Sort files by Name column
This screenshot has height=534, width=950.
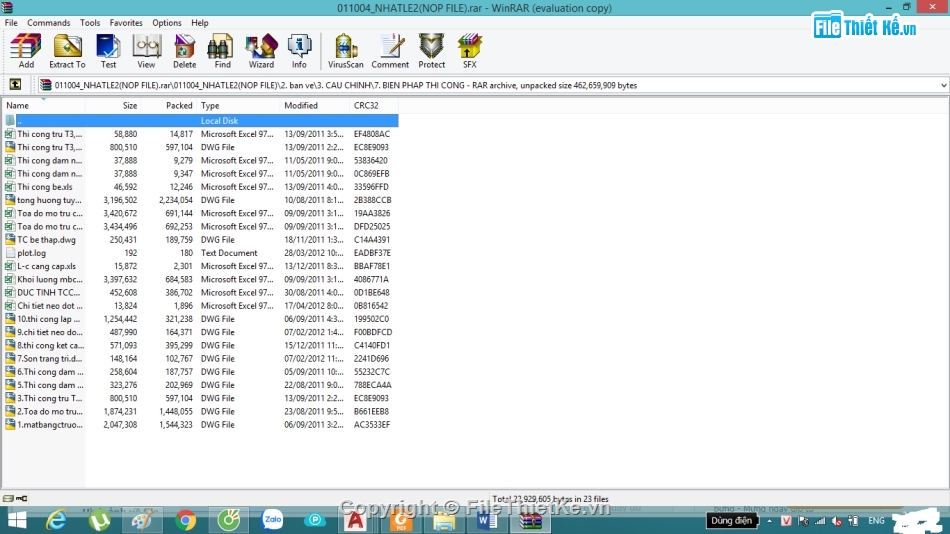pyautogui.click(x=44, y=105)
